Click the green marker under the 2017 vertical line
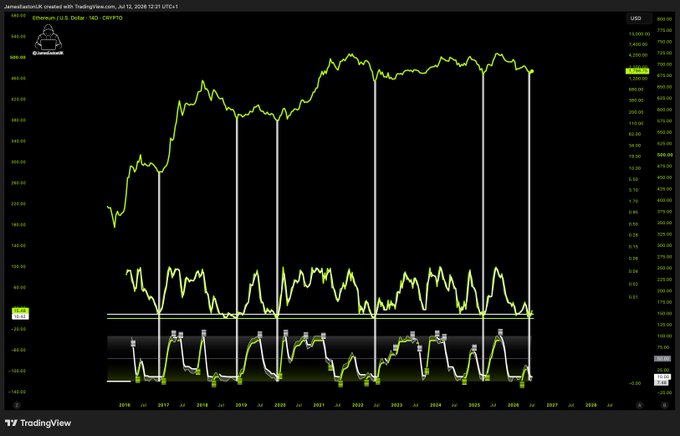The image size is (680, 436). coord(163,381)
